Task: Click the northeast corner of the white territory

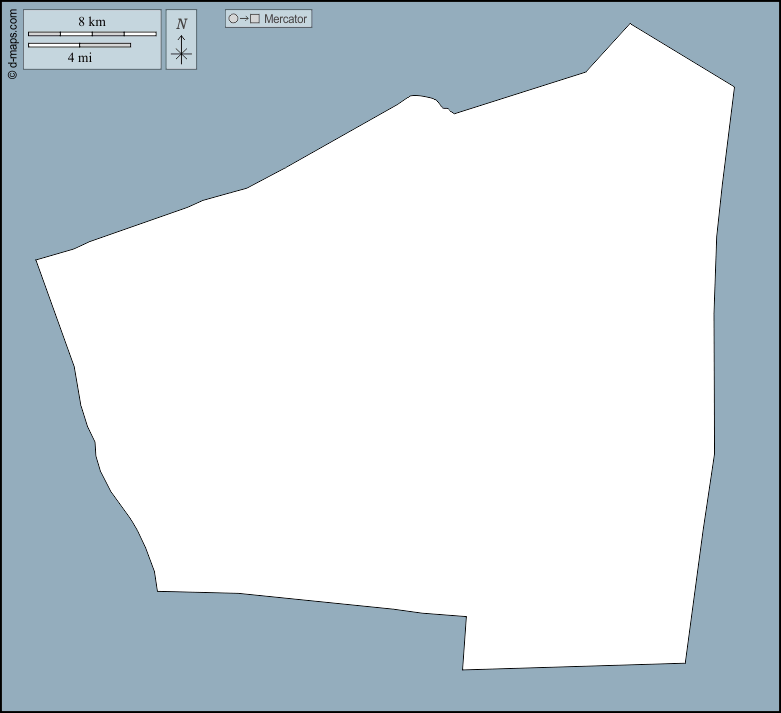Action: 732,88
